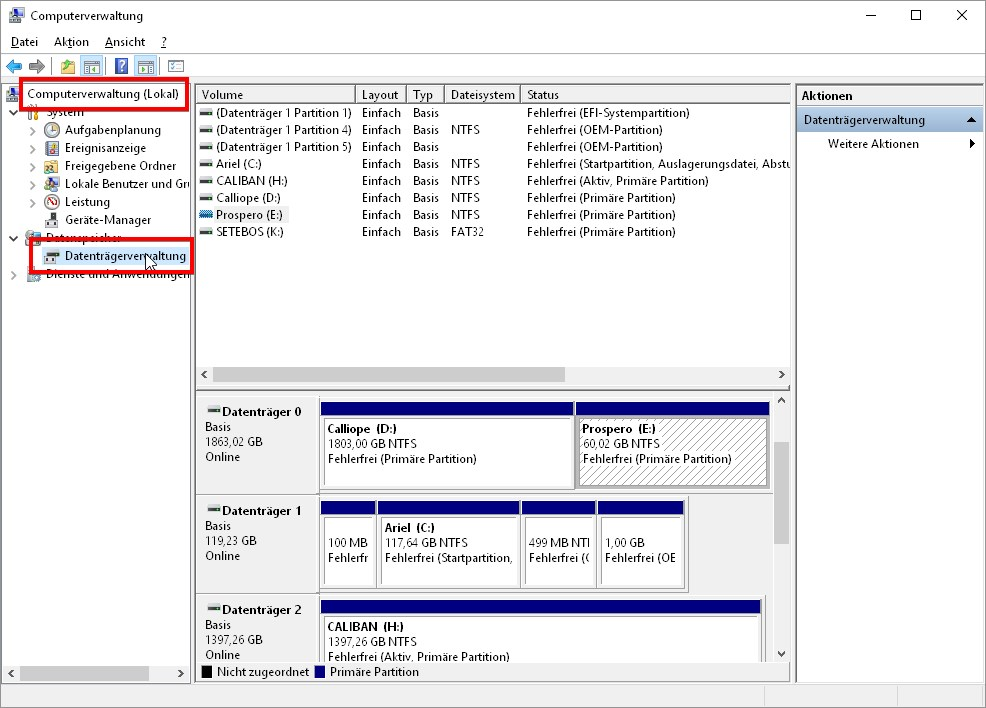Click the Aufgabenplanung clock icon
Viewport: 986px width, 708px height.
[x=52, y=130]
